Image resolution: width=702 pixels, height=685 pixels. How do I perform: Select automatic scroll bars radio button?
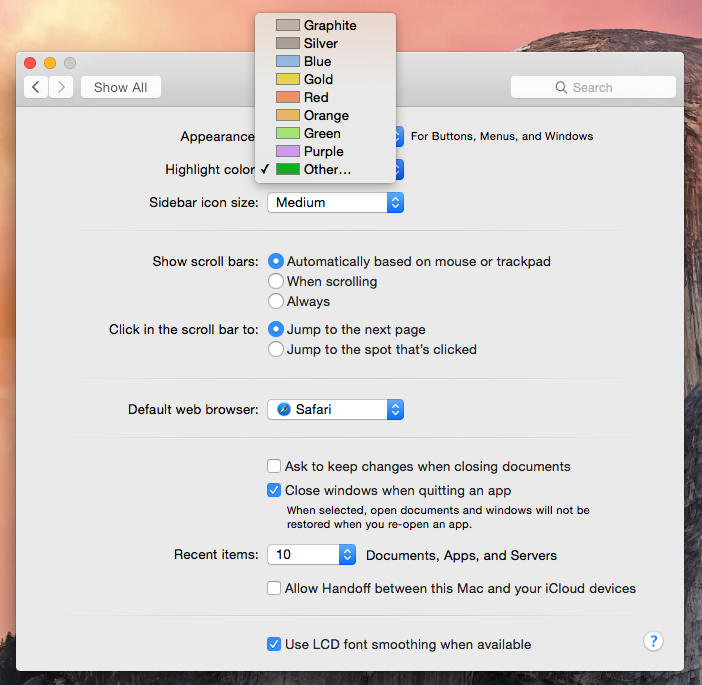(276, 261)
